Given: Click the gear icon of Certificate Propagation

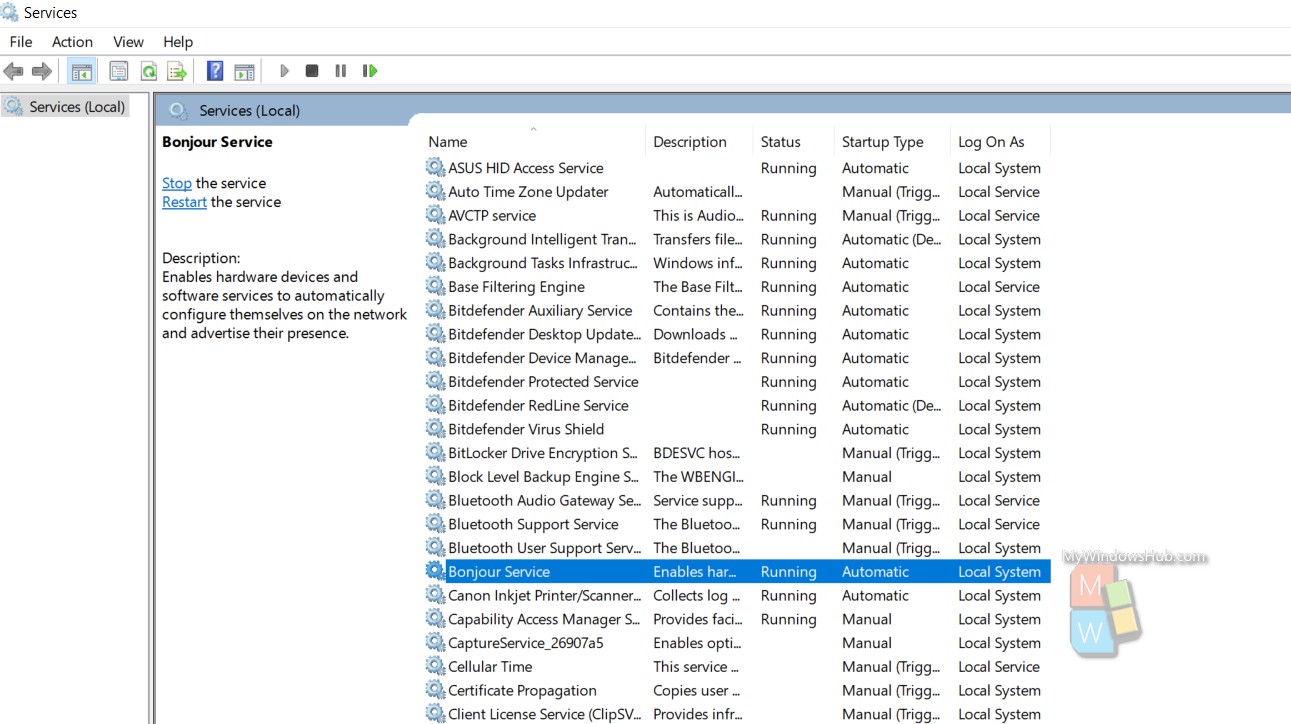Looking at the screenshot, I should [x=435, y=690].
